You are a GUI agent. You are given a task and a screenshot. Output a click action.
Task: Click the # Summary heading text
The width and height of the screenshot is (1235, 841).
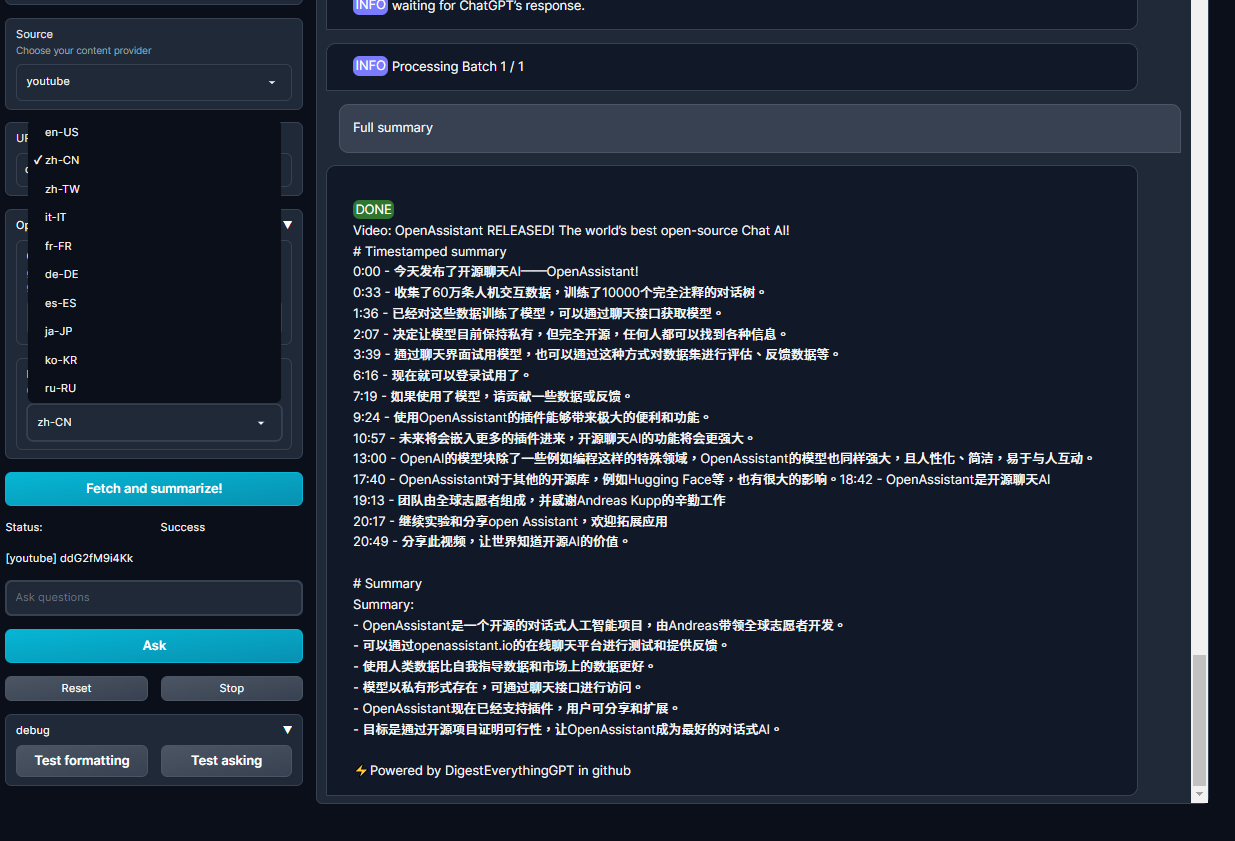point(387,584)
